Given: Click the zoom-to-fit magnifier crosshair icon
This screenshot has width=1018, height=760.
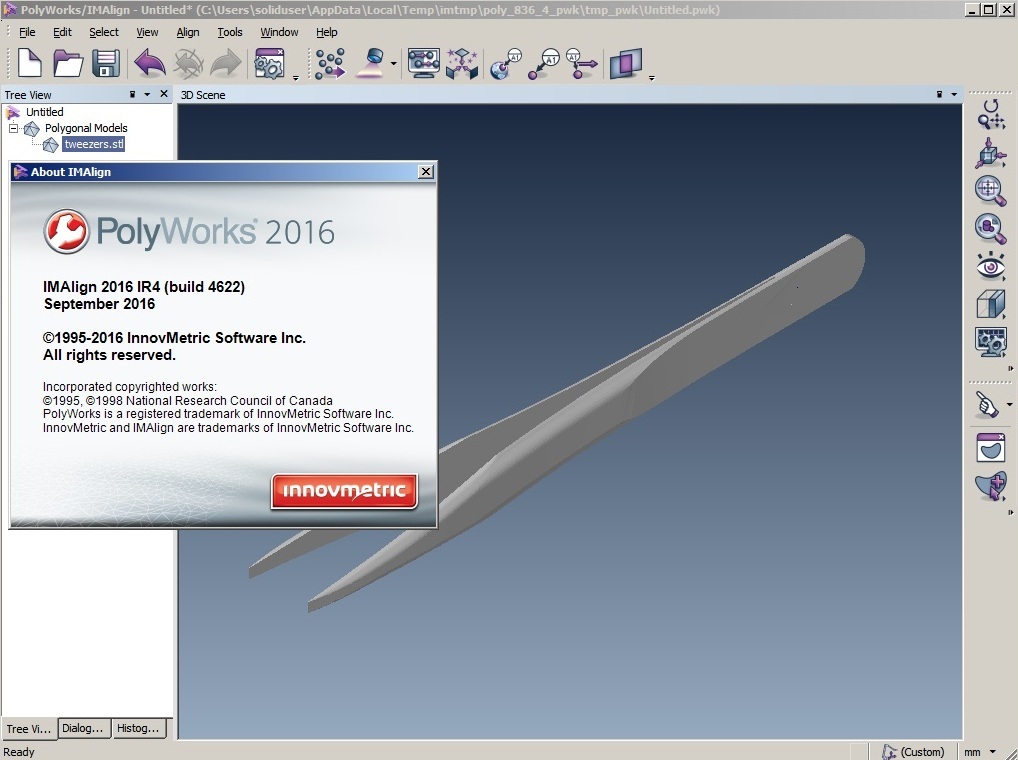Looking at the screenshot, I should 991,190.
